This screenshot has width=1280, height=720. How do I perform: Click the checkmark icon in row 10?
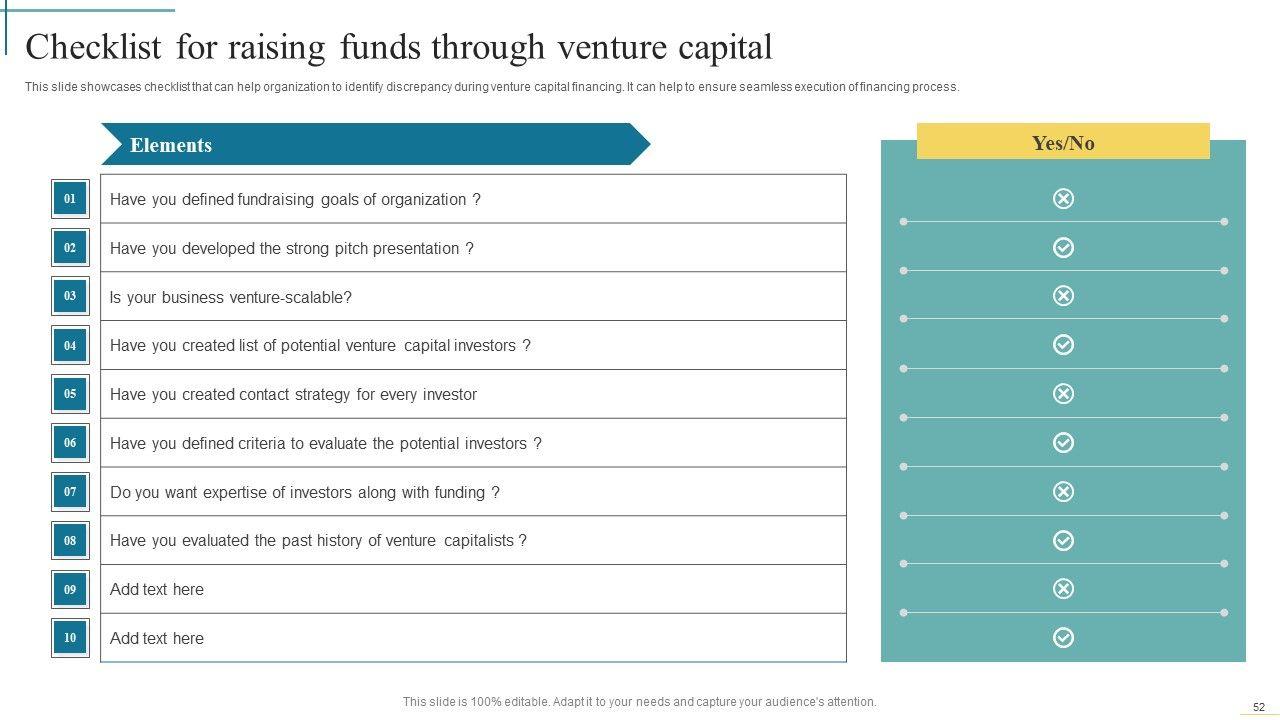pos(1063,637)
